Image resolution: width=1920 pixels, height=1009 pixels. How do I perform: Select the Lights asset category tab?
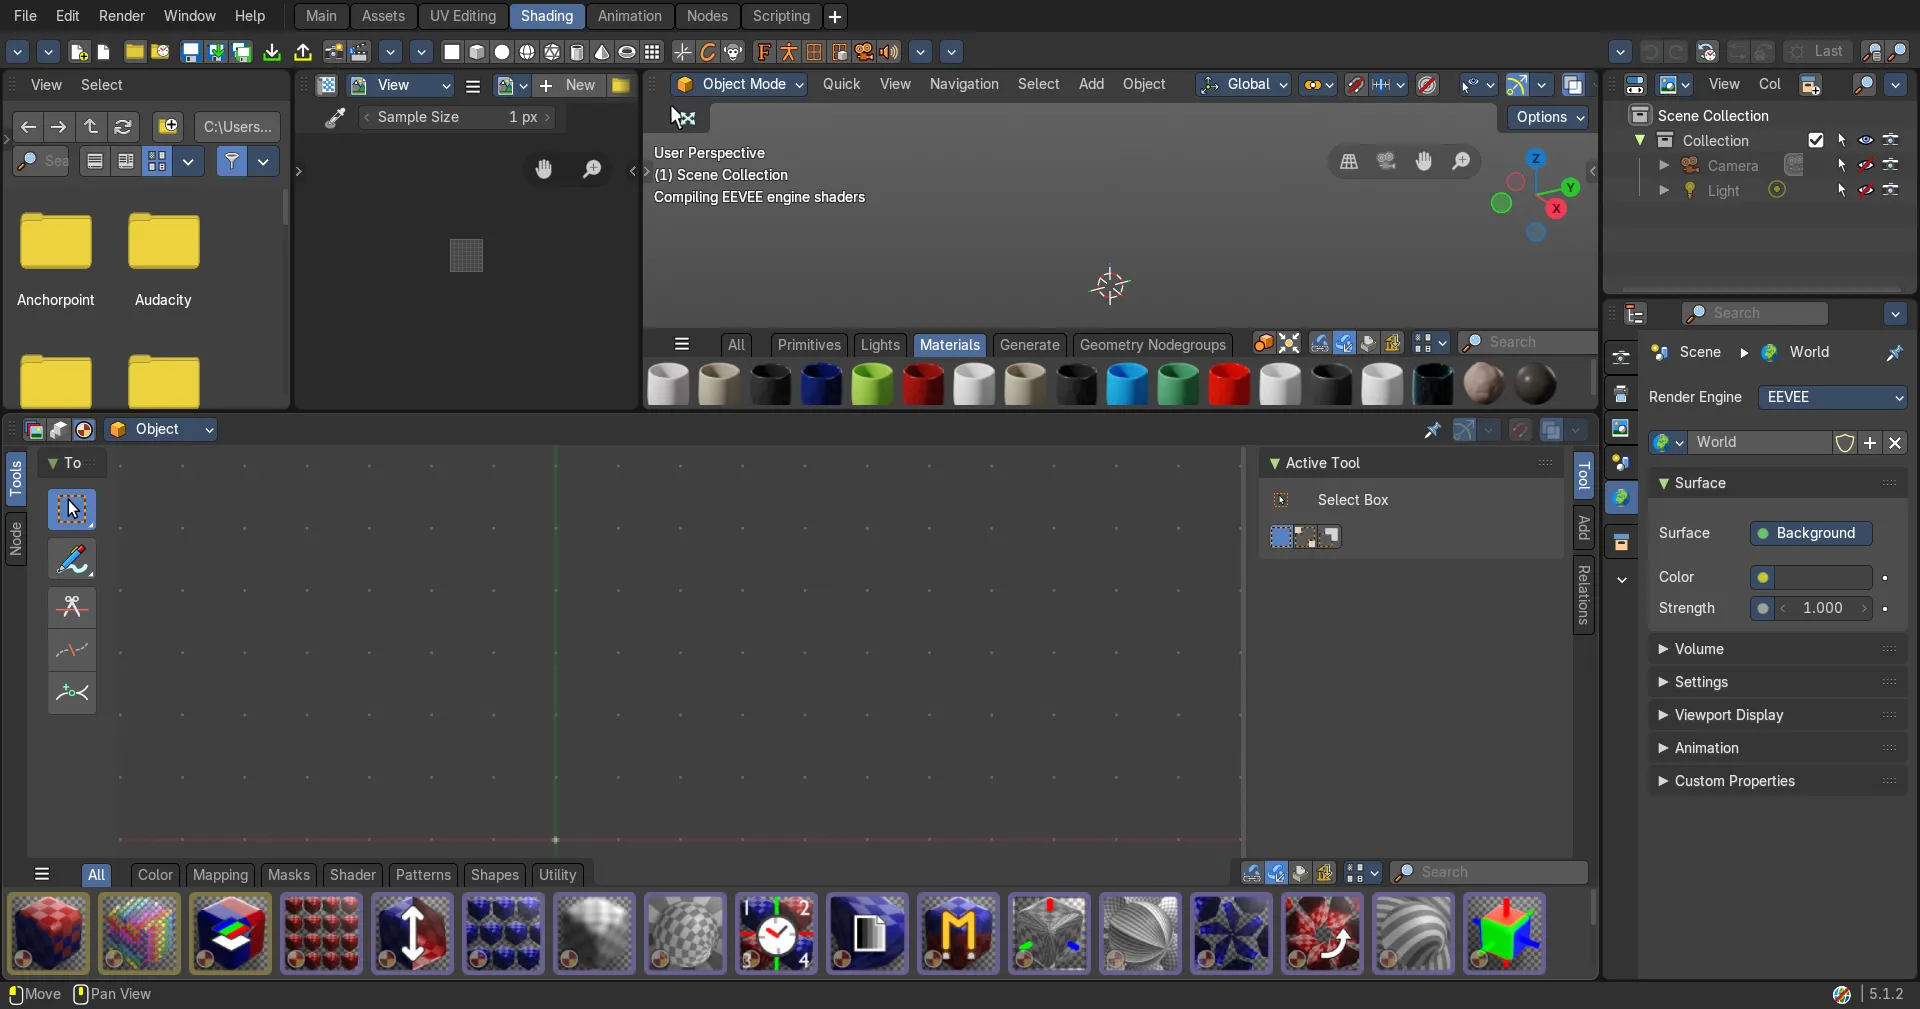880,345
